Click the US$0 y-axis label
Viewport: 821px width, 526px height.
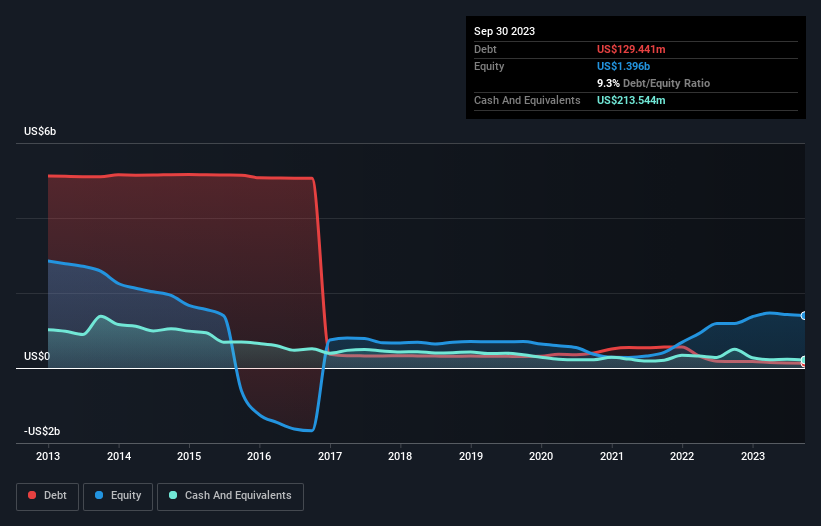pos(37,356)
